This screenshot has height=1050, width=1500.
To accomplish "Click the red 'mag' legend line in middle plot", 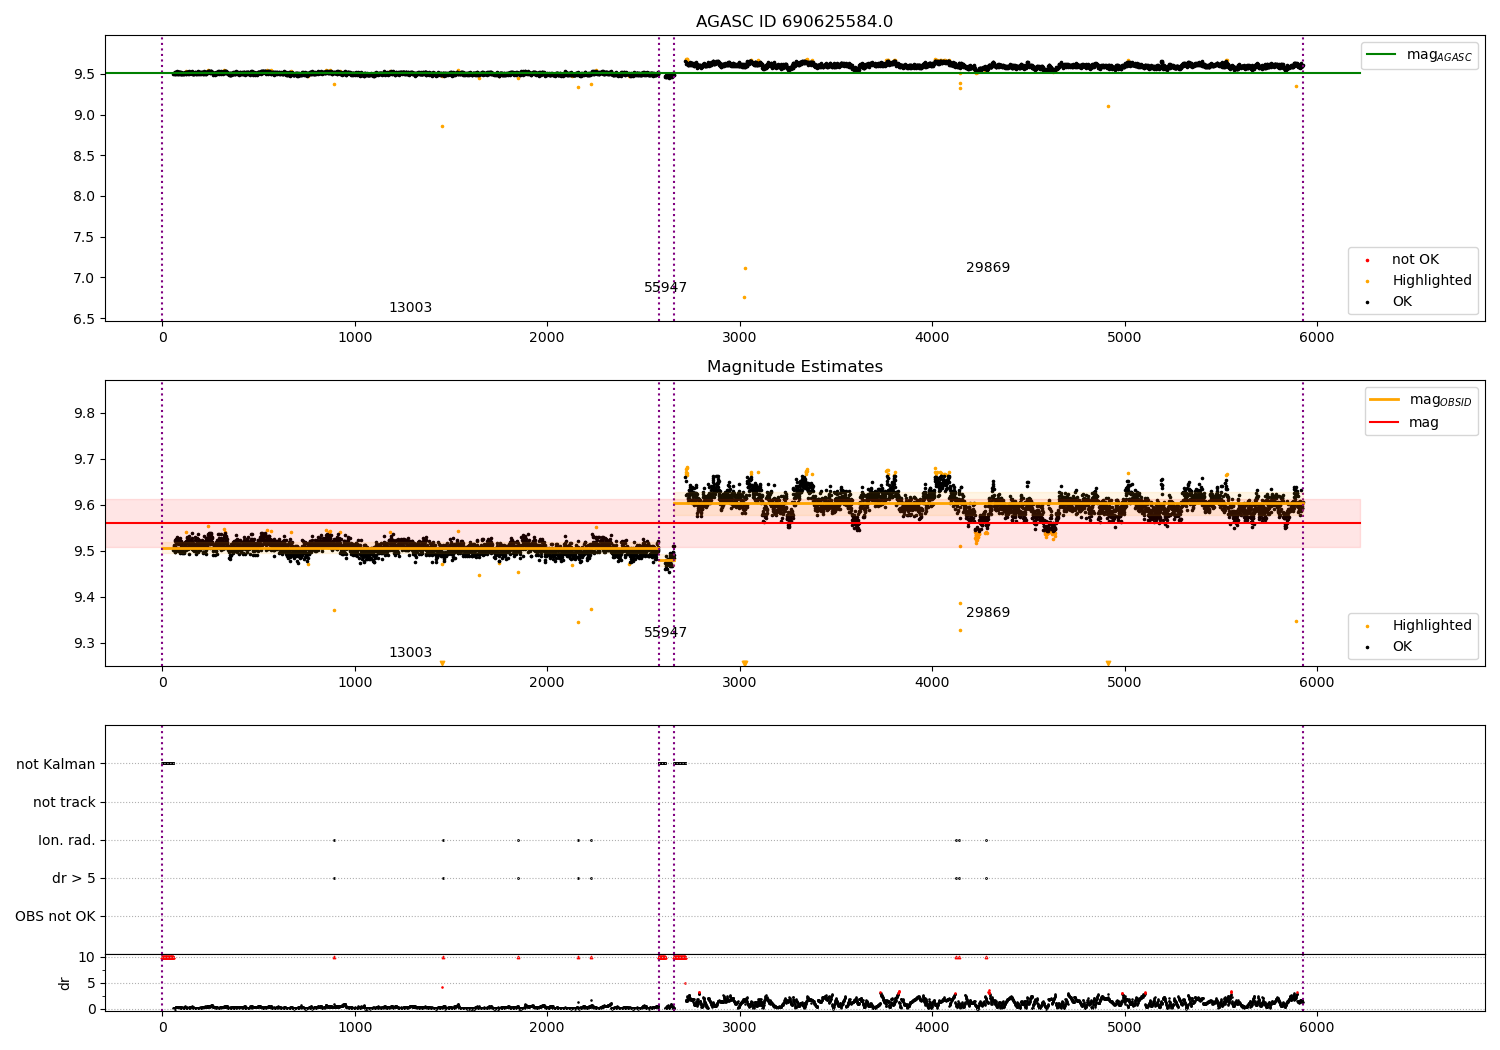I will tap(1384, 423).
